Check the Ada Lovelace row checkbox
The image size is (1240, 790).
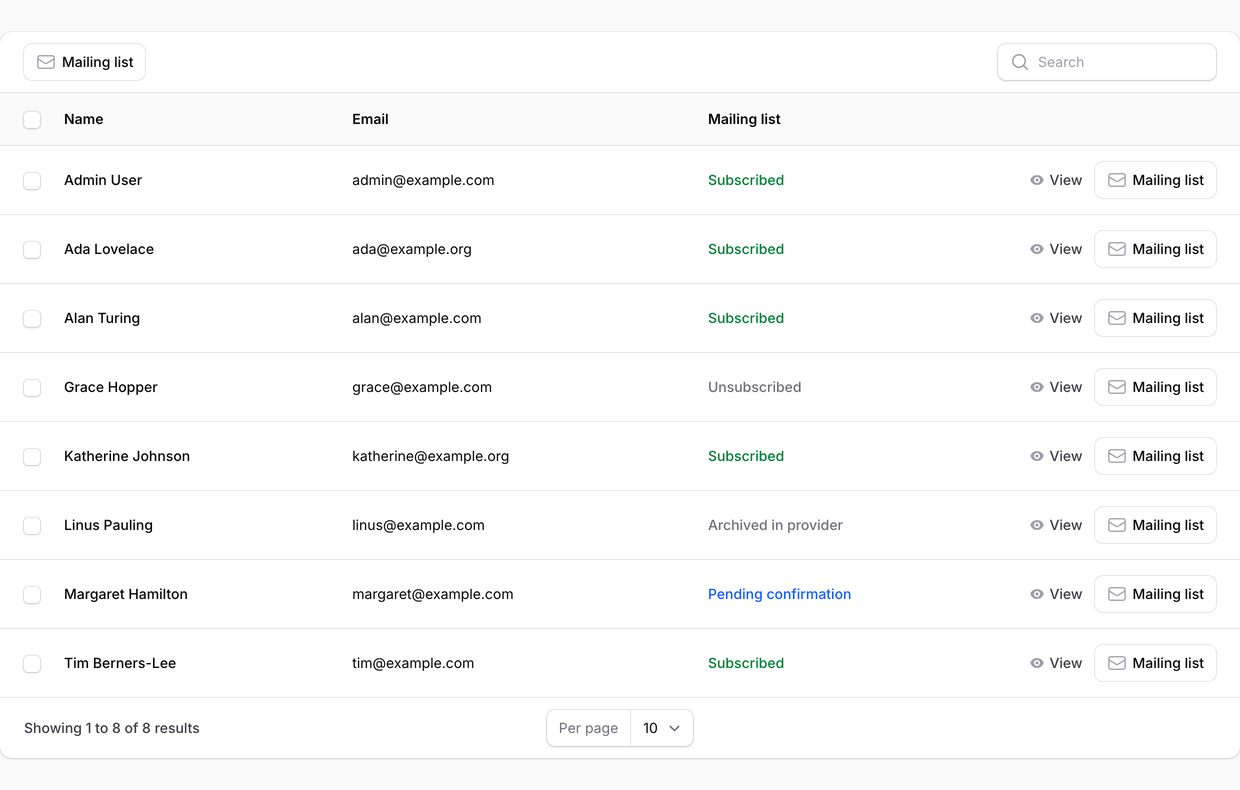pos(32,250)
